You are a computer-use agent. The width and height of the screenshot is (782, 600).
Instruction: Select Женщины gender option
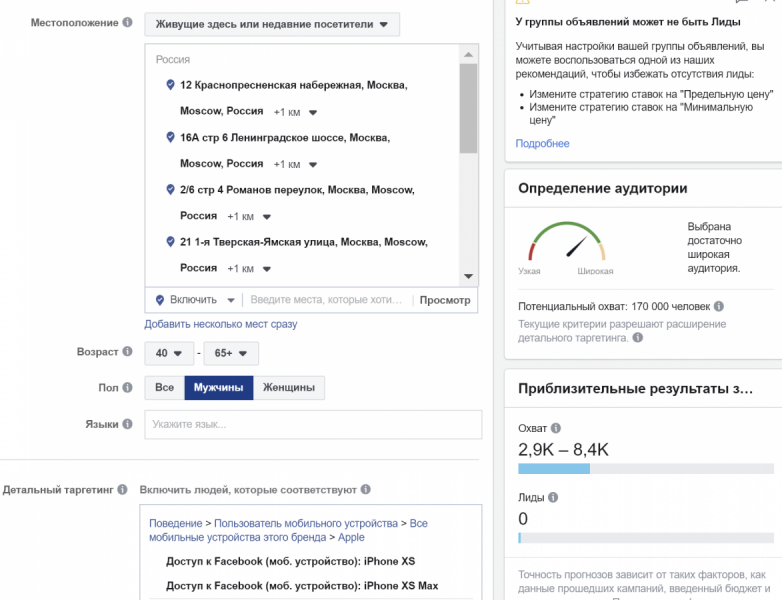coord(289,388)
